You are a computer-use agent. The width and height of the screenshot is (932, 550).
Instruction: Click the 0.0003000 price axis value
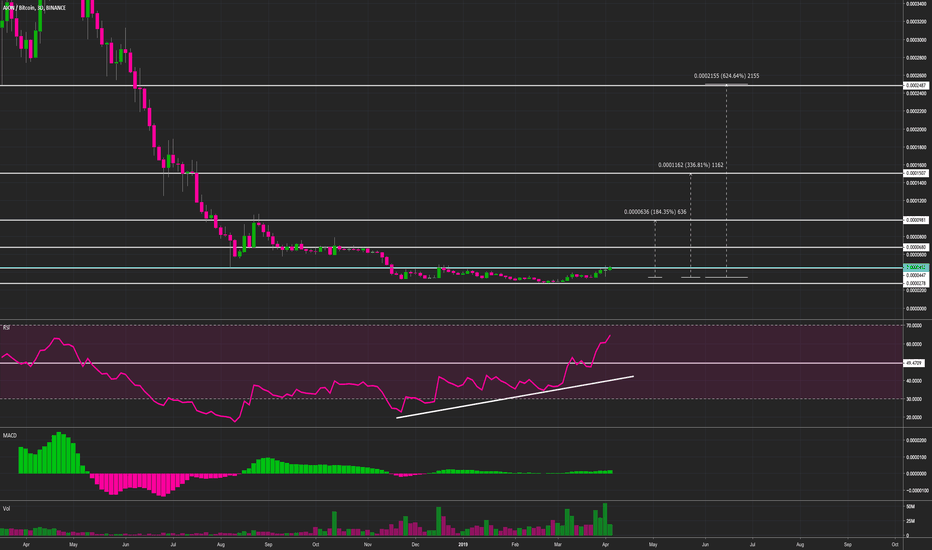917,40
